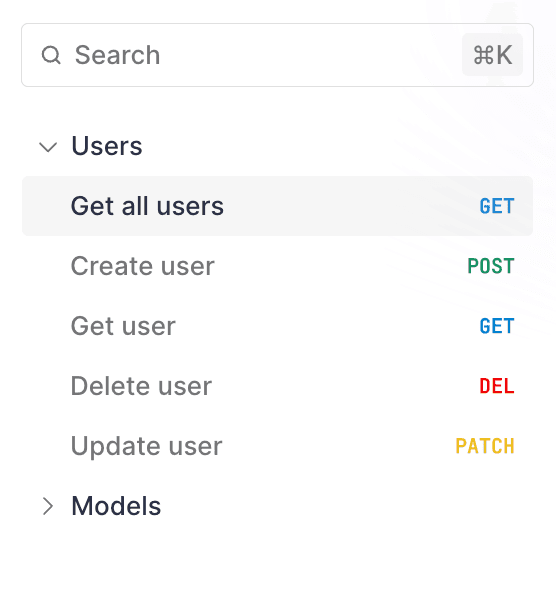Image resolution: width=556 pixels, height=604 pixels.
Task: Click the blue GET badge beside Get all users
Action: tap(497, 206)
